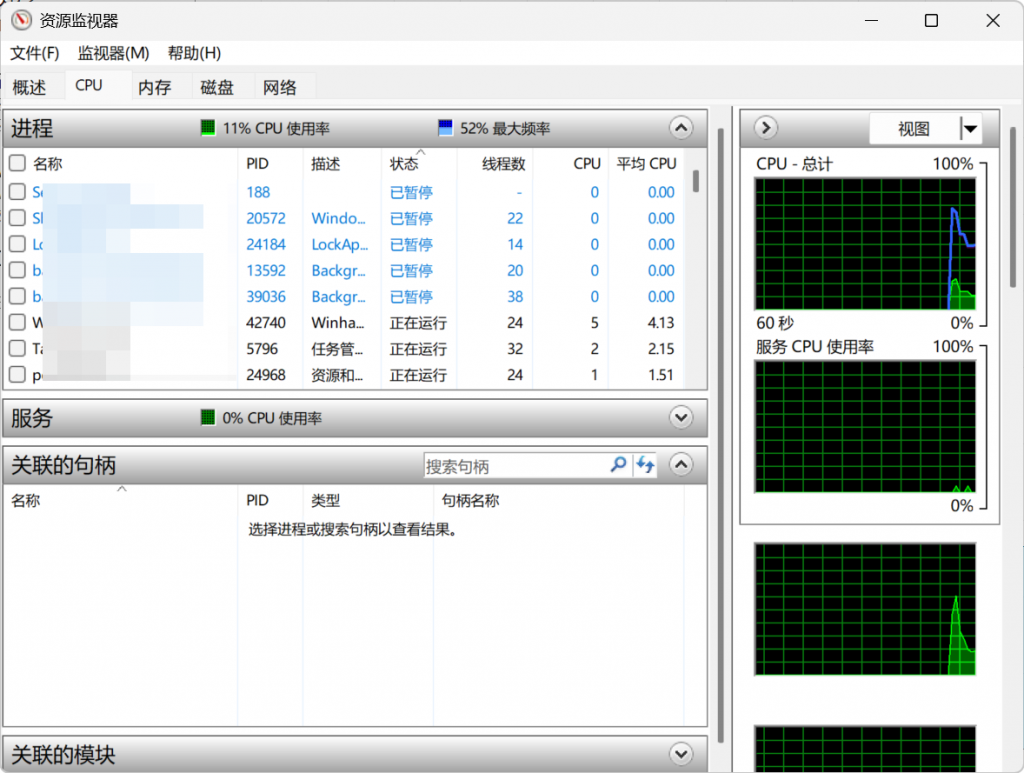Click the refresh handles search icon
The width and height of the screenshot is (1024, 773).
click(x=645, y=465)
